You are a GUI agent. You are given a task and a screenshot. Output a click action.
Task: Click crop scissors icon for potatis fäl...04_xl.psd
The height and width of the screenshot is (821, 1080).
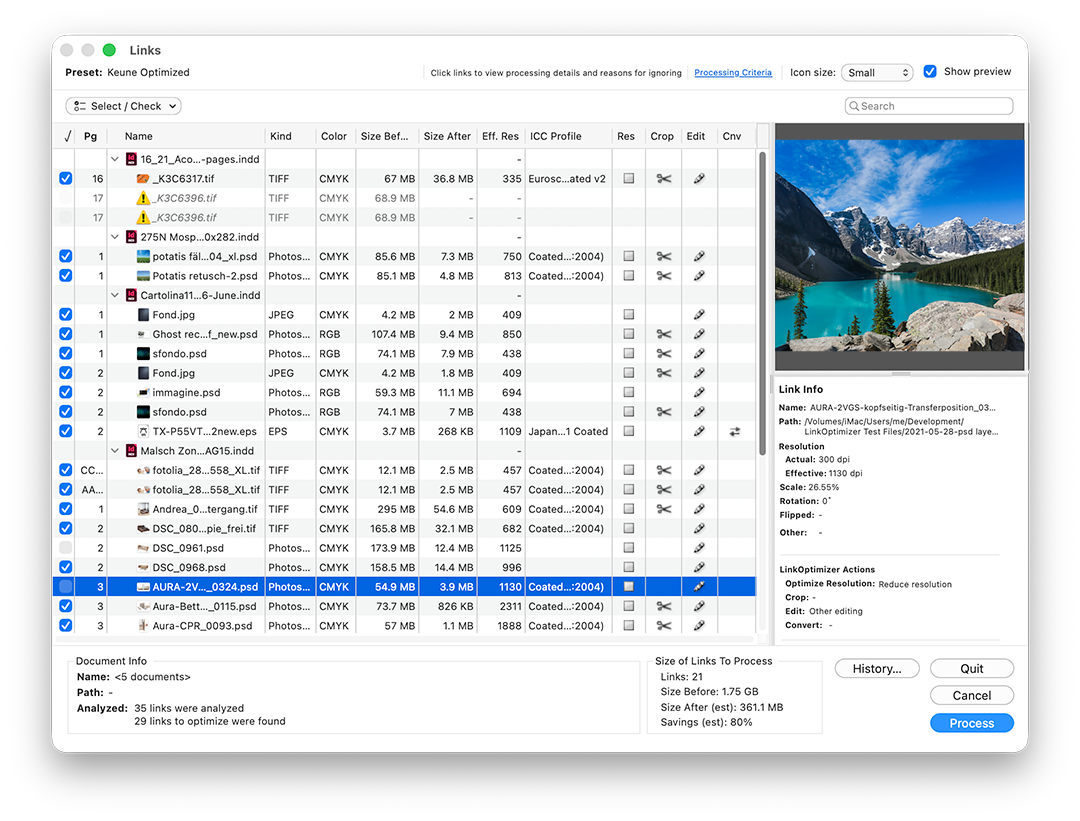tap(663, 256)
